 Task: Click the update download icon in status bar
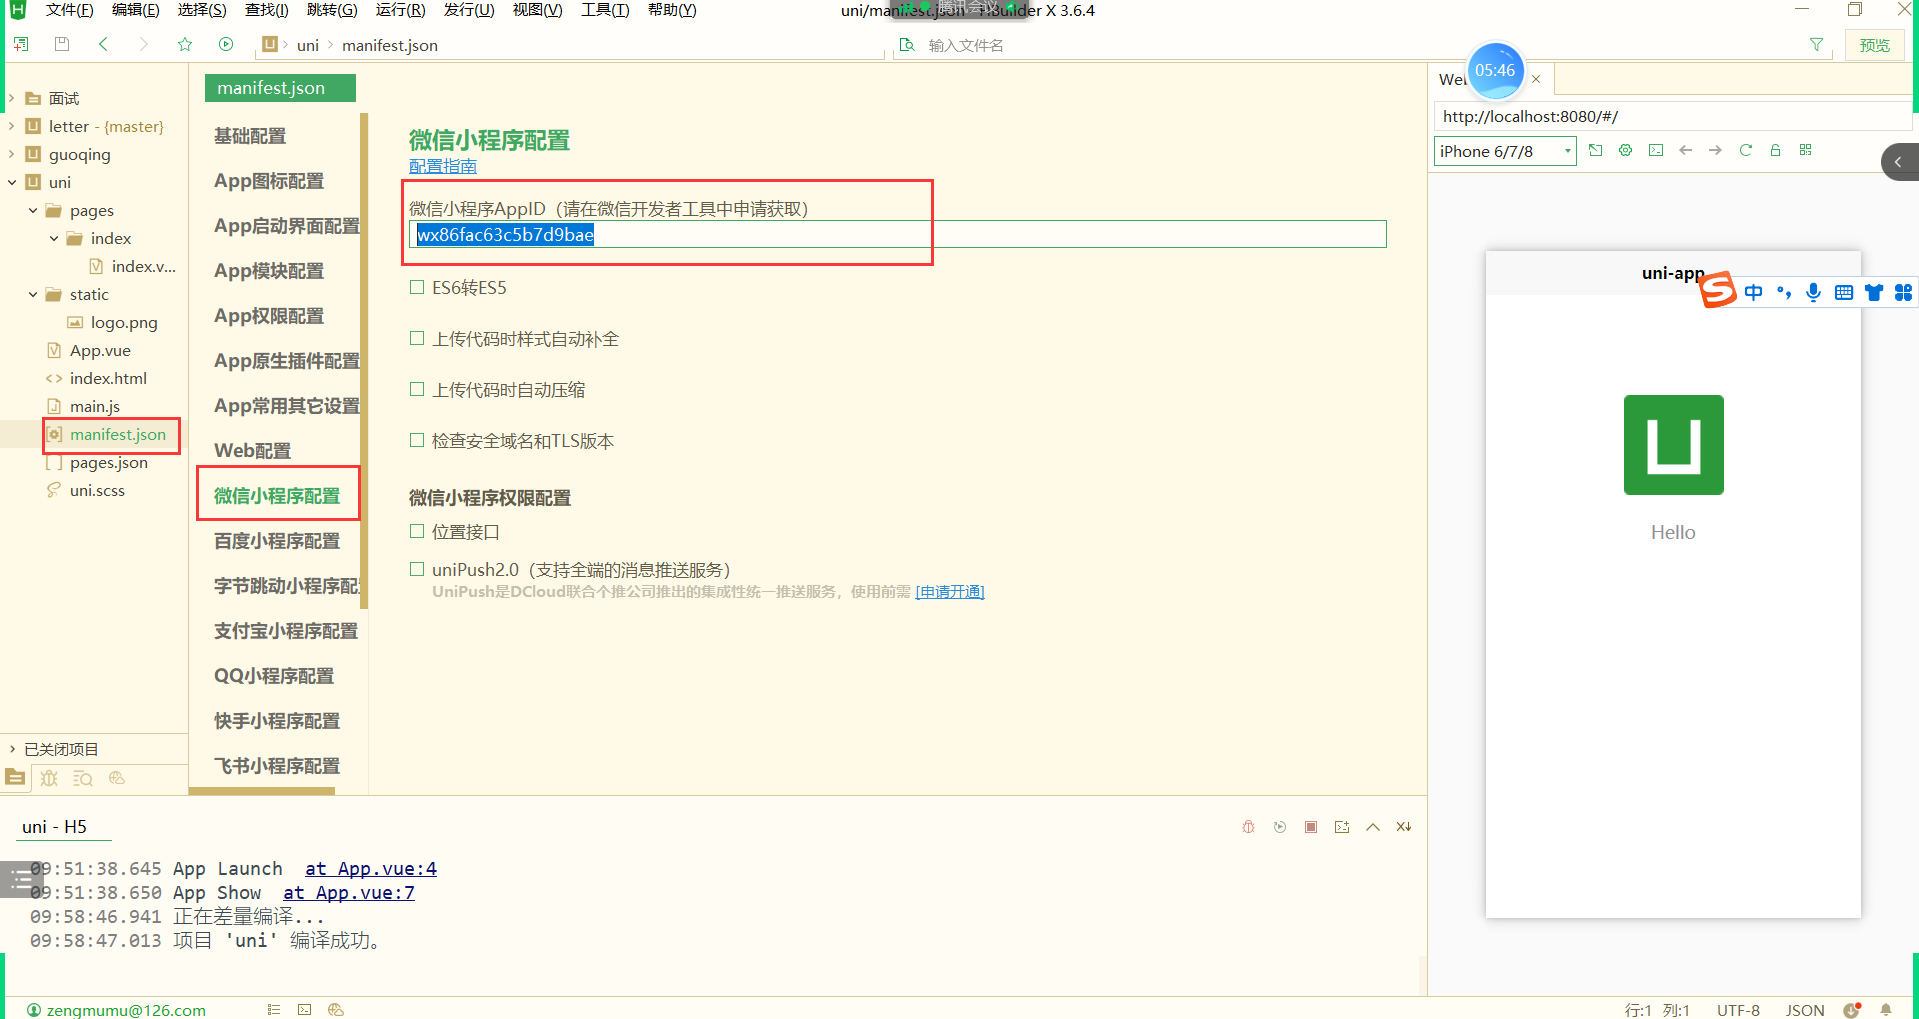[1852, 1010]
